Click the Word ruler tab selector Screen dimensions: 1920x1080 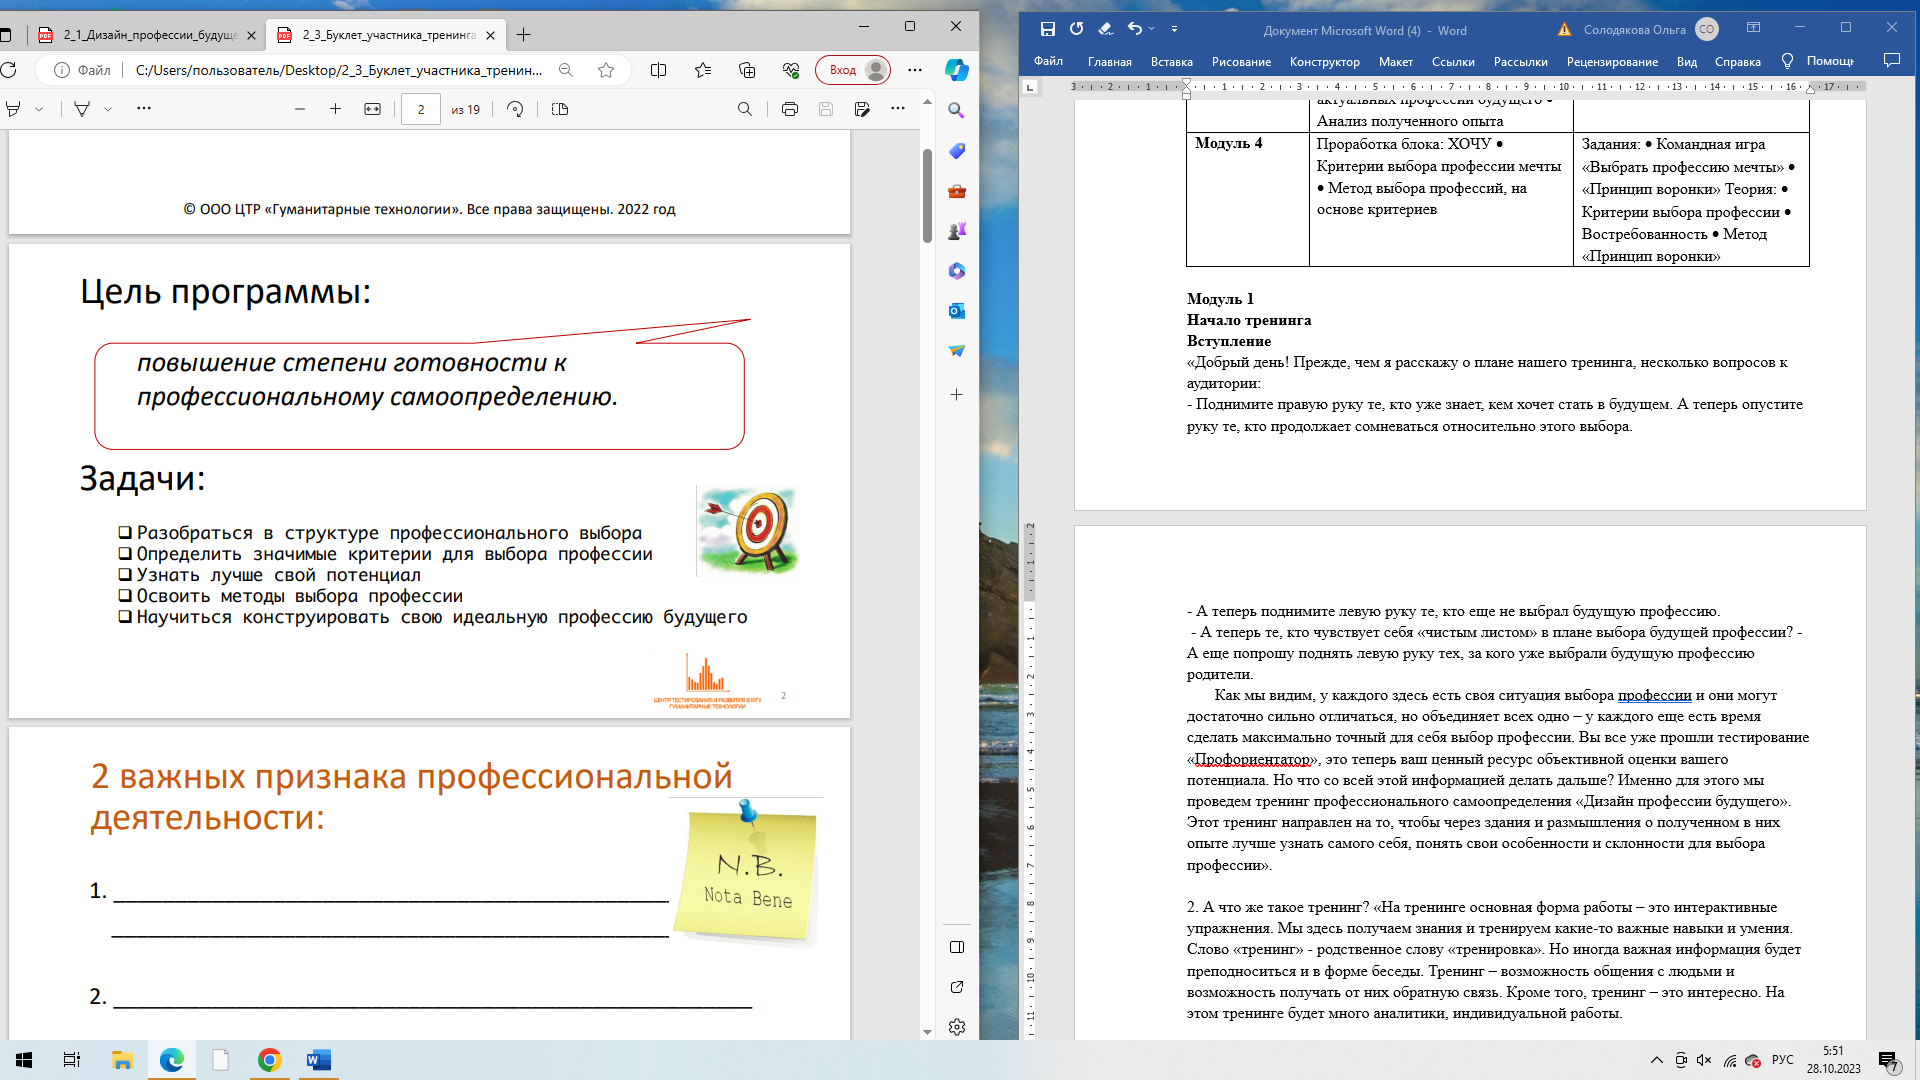pos(1029,88)
